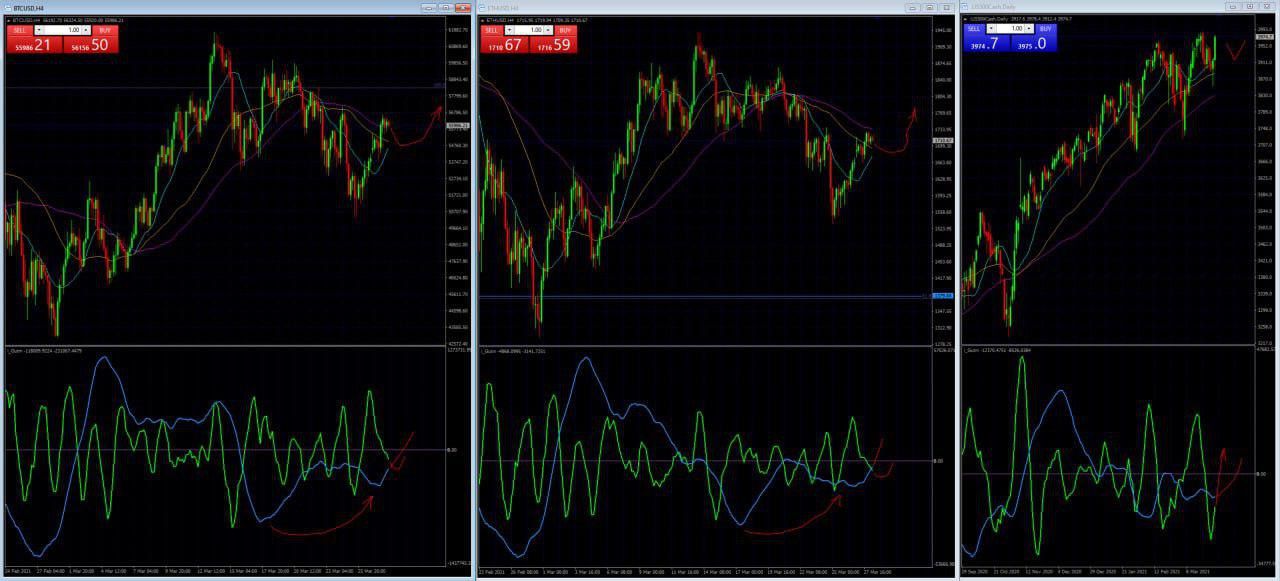Click BTCUSD,H4 title bar text

(29, 8)
